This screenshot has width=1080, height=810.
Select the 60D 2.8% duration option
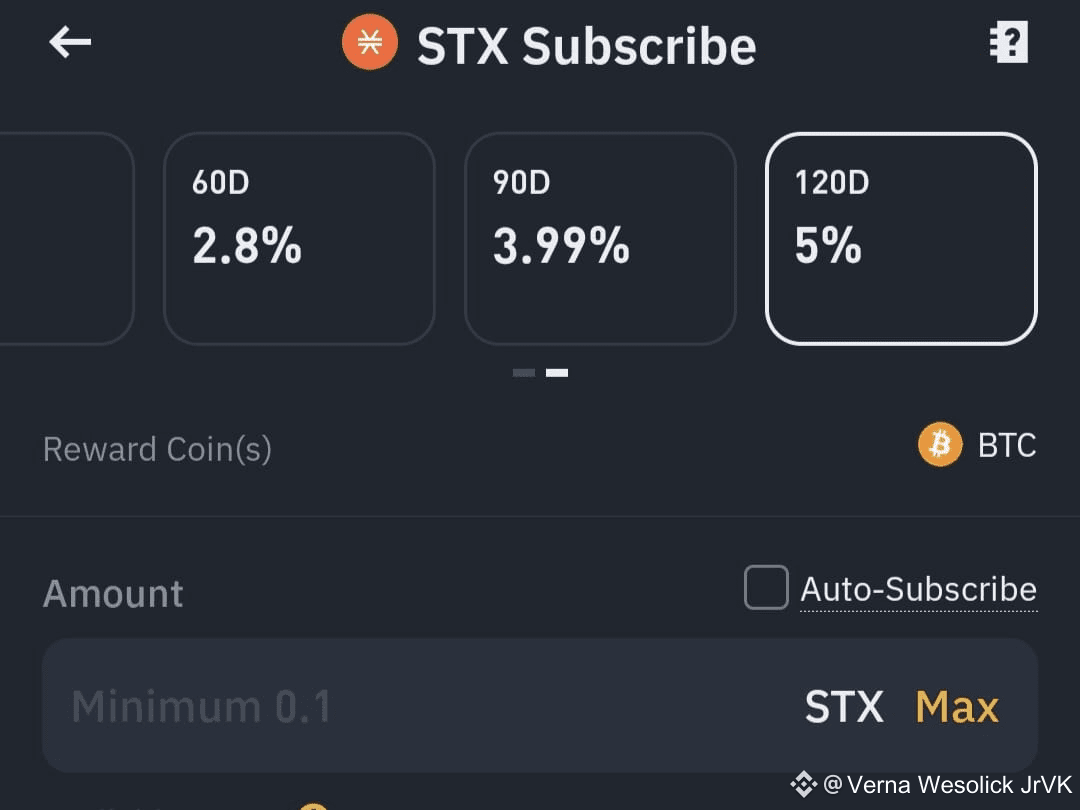299,238
